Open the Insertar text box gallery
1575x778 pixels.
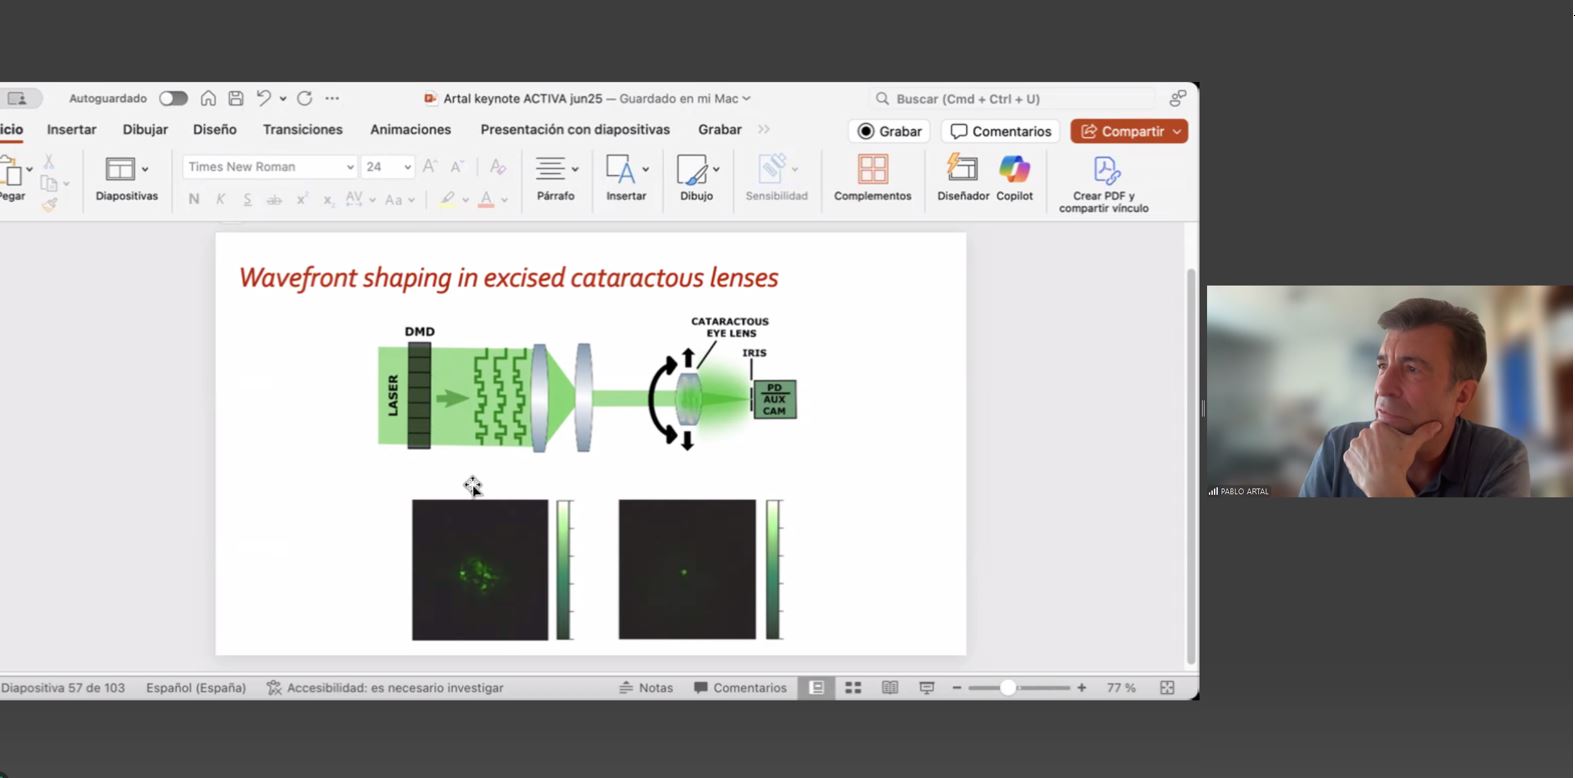pyautogui.click(x=626, y=179)
